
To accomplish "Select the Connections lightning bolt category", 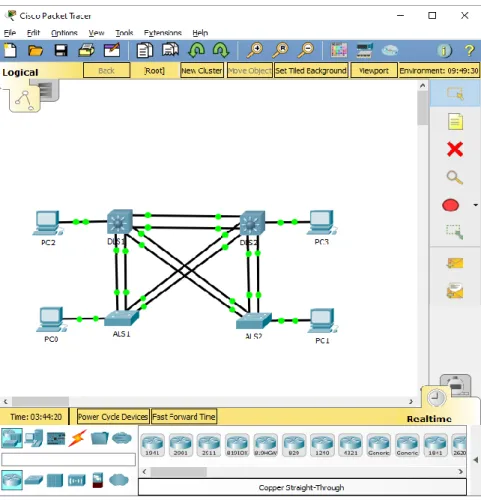I will 77,438.
